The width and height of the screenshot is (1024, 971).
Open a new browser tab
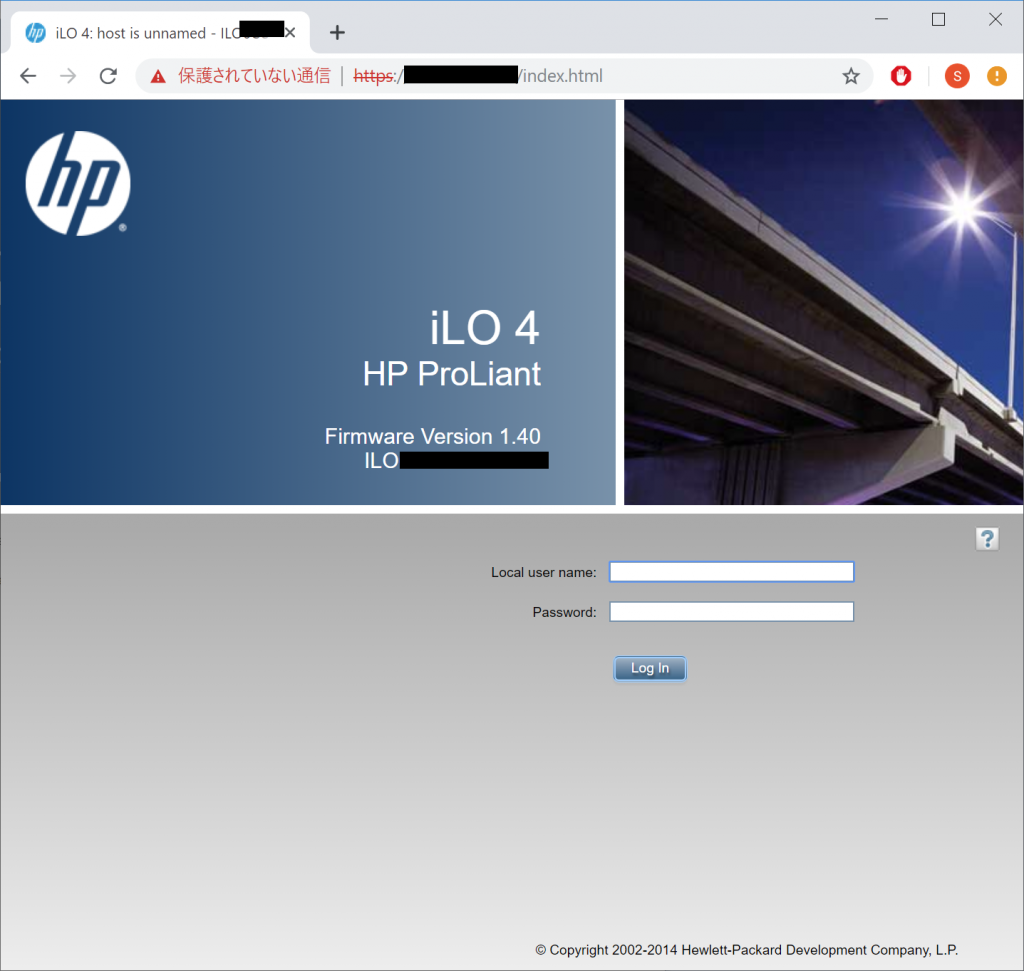337,32
